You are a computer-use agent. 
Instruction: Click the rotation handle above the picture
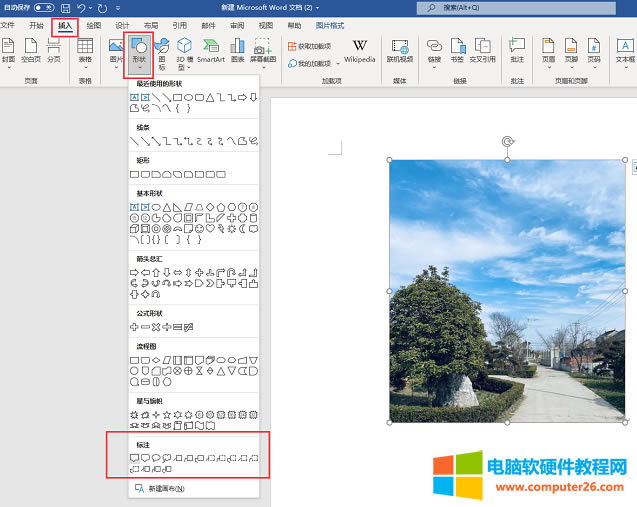click(507, 142)
